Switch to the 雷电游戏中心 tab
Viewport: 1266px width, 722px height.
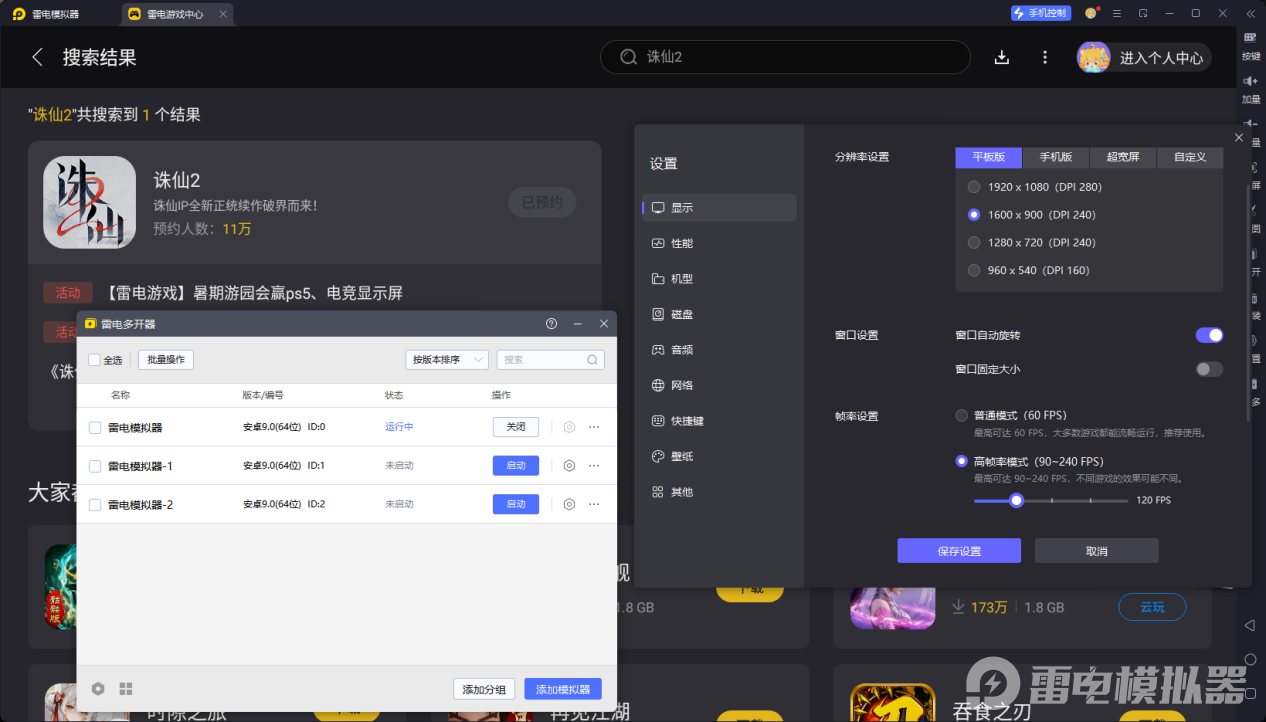pos(175,13)
